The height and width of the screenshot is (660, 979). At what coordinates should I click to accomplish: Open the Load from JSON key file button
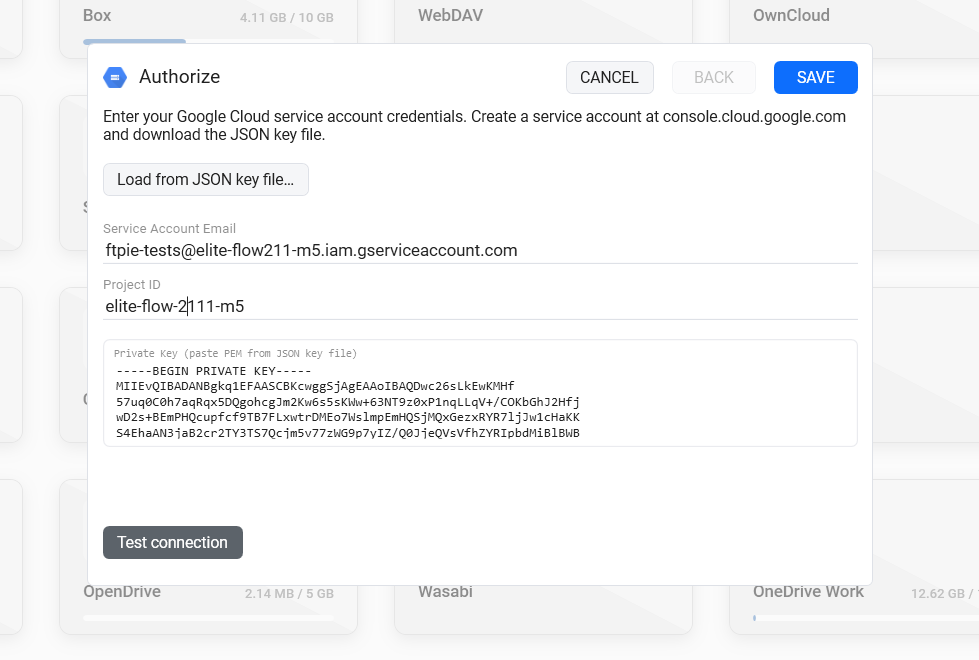(205, 180)
